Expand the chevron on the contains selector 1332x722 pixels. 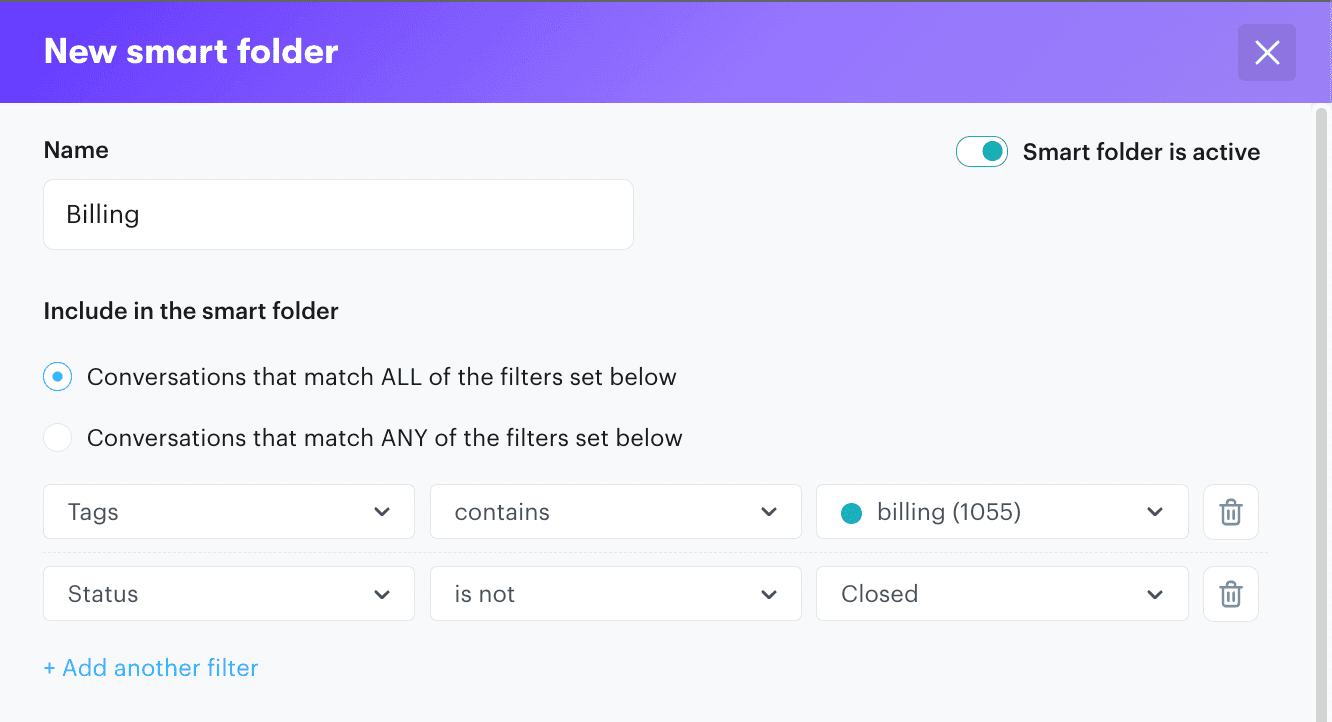tap(769, 511)
